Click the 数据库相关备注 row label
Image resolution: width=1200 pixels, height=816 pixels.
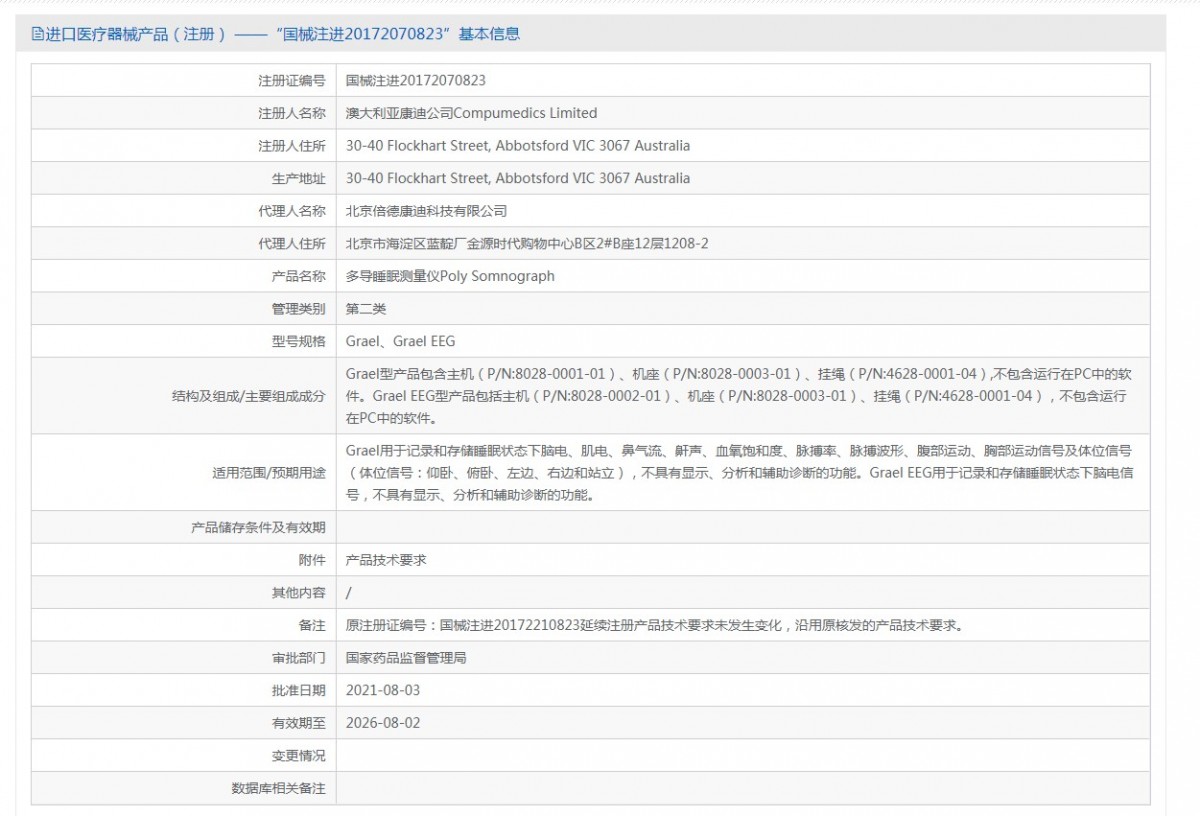coord(278,788)
